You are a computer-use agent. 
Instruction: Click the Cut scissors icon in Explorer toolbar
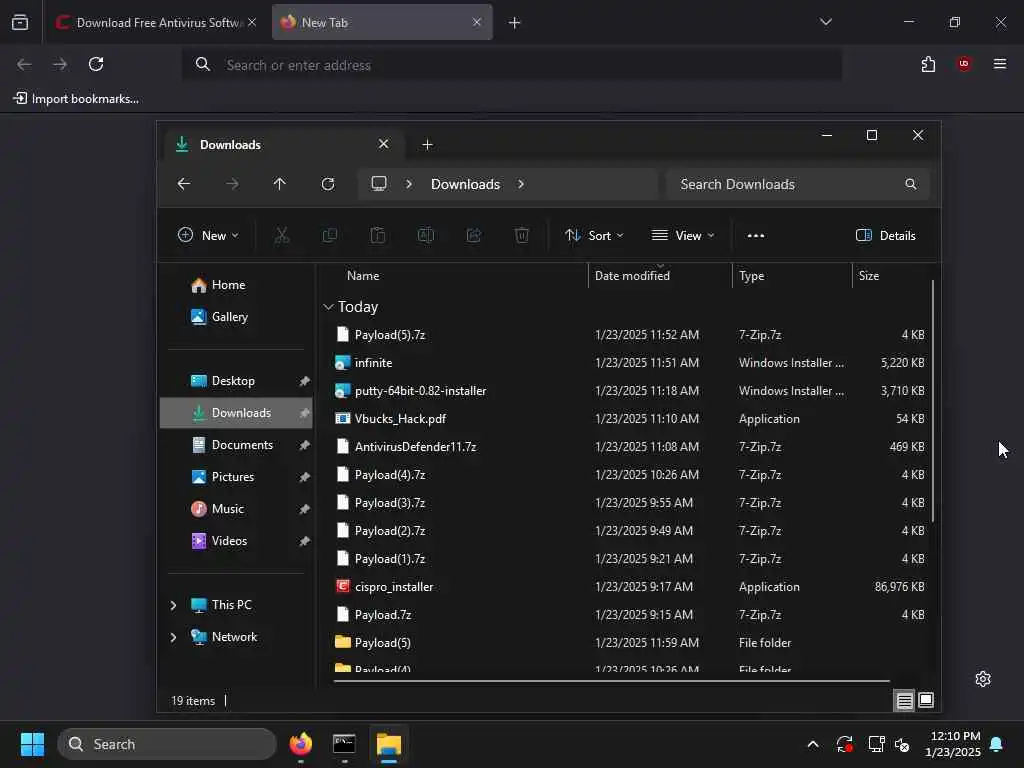[x=281, y=235]
